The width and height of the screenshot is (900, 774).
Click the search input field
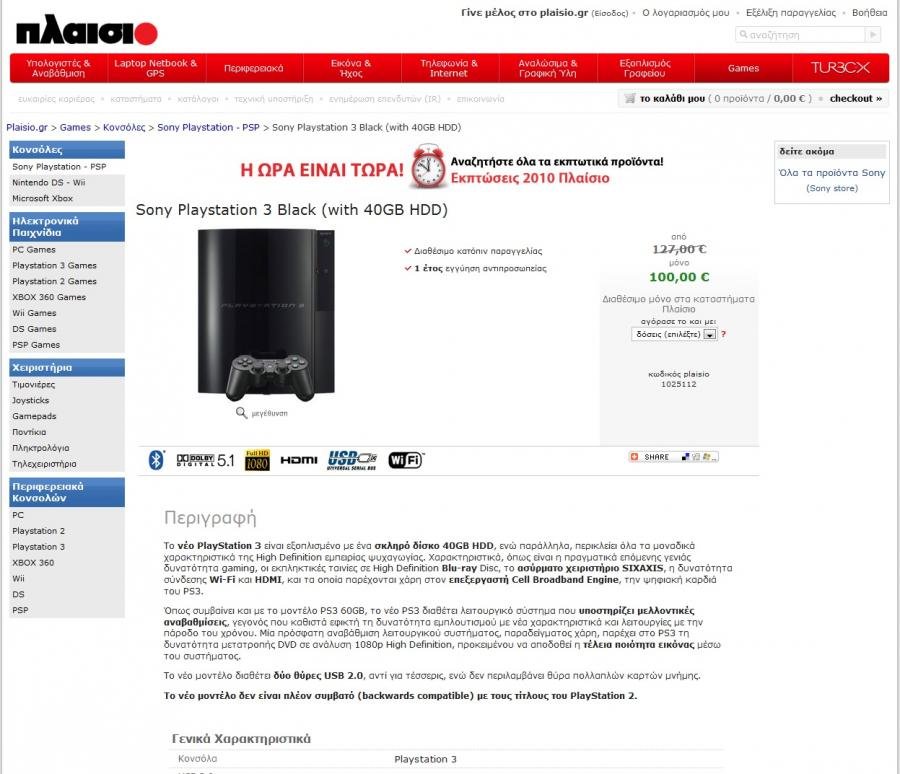(x=800, y=35)
